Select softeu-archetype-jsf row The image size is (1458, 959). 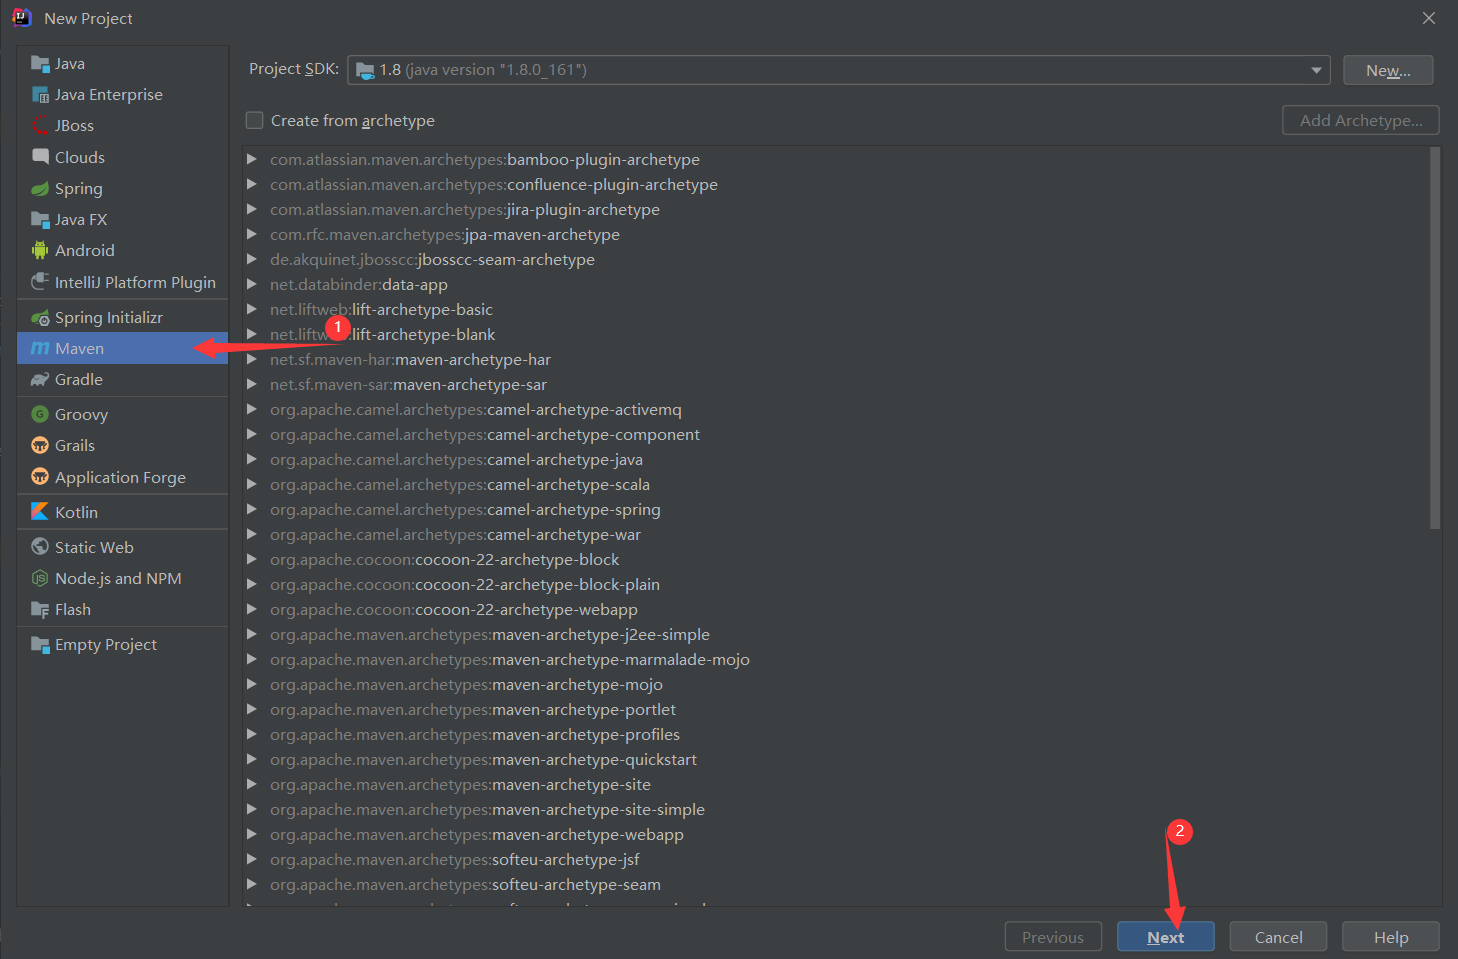(836, 859)
